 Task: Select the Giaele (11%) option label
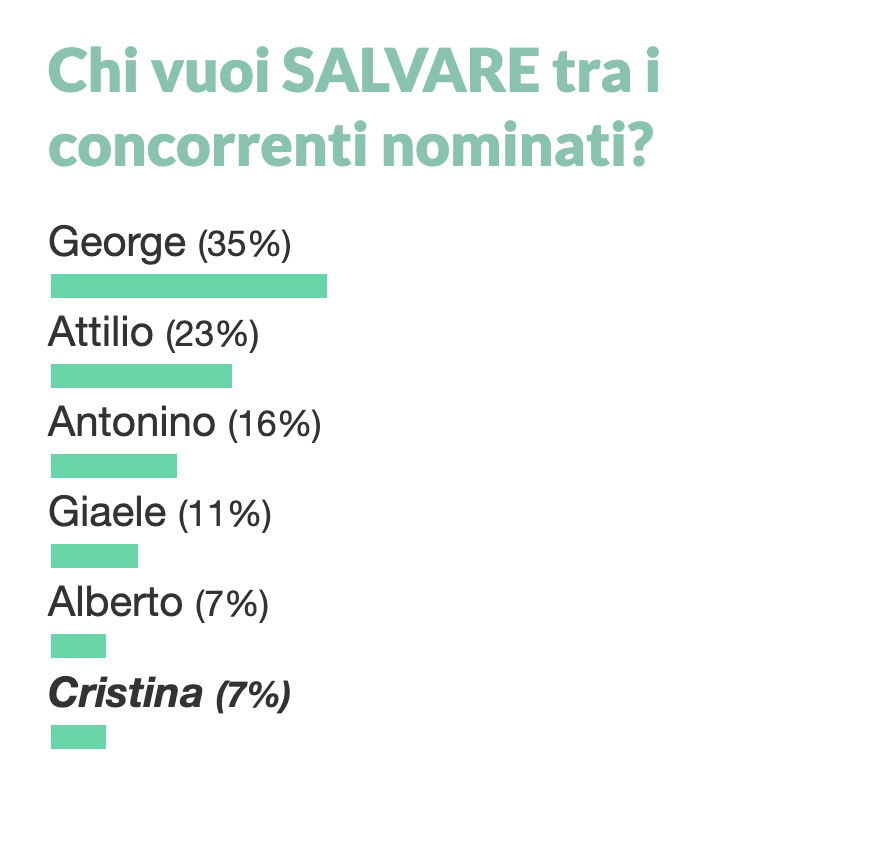[x=160, y=513]
